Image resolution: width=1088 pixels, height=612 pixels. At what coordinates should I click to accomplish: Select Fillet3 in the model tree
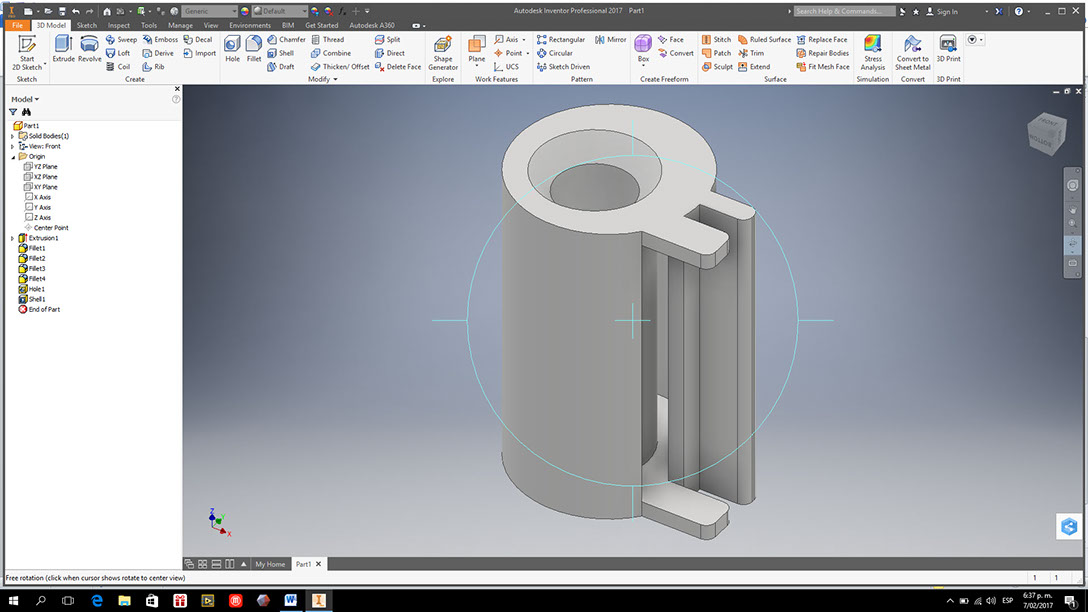32,269
